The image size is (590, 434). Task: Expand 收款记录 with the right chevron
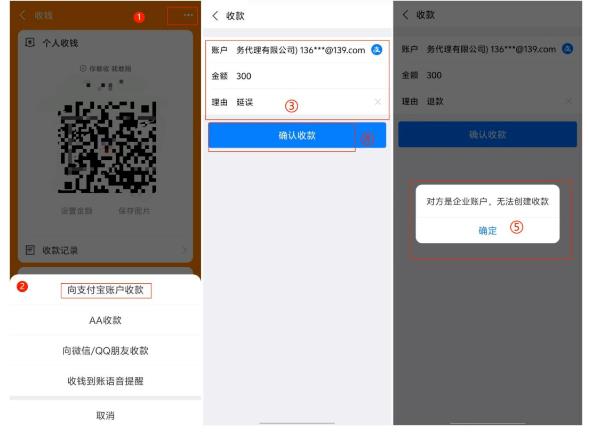[x=184, y=250]
